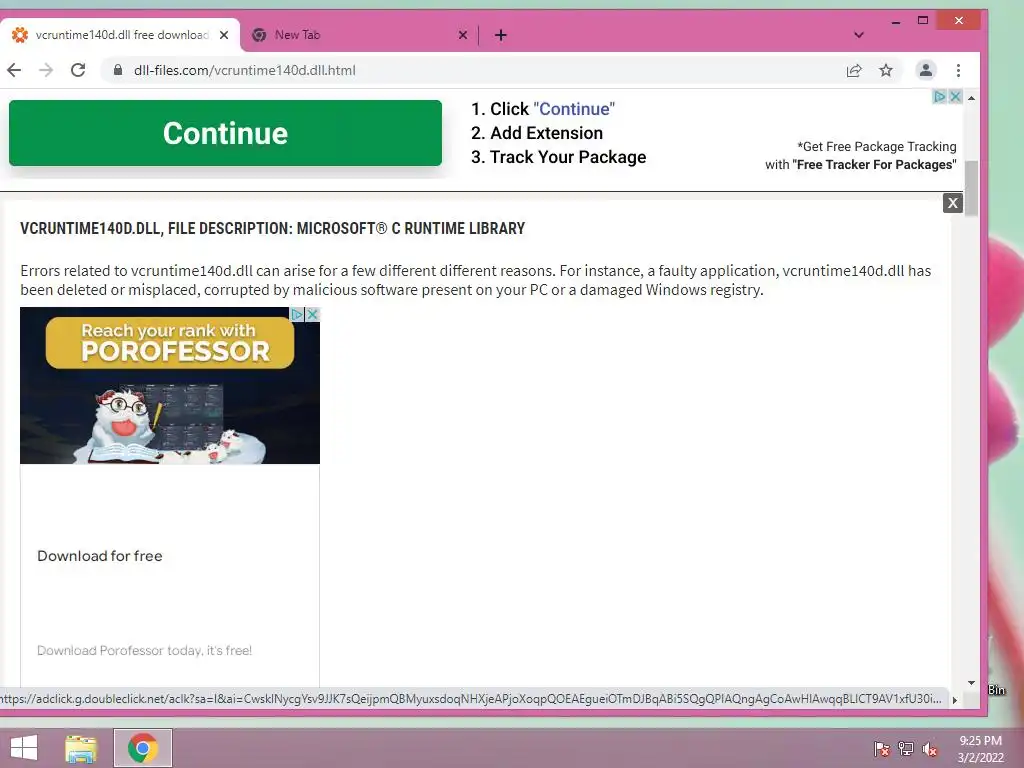Click the VCRUNTIME140D.DLL file description heading
The width and height of the screenshot is (1024, 768).
272,229
